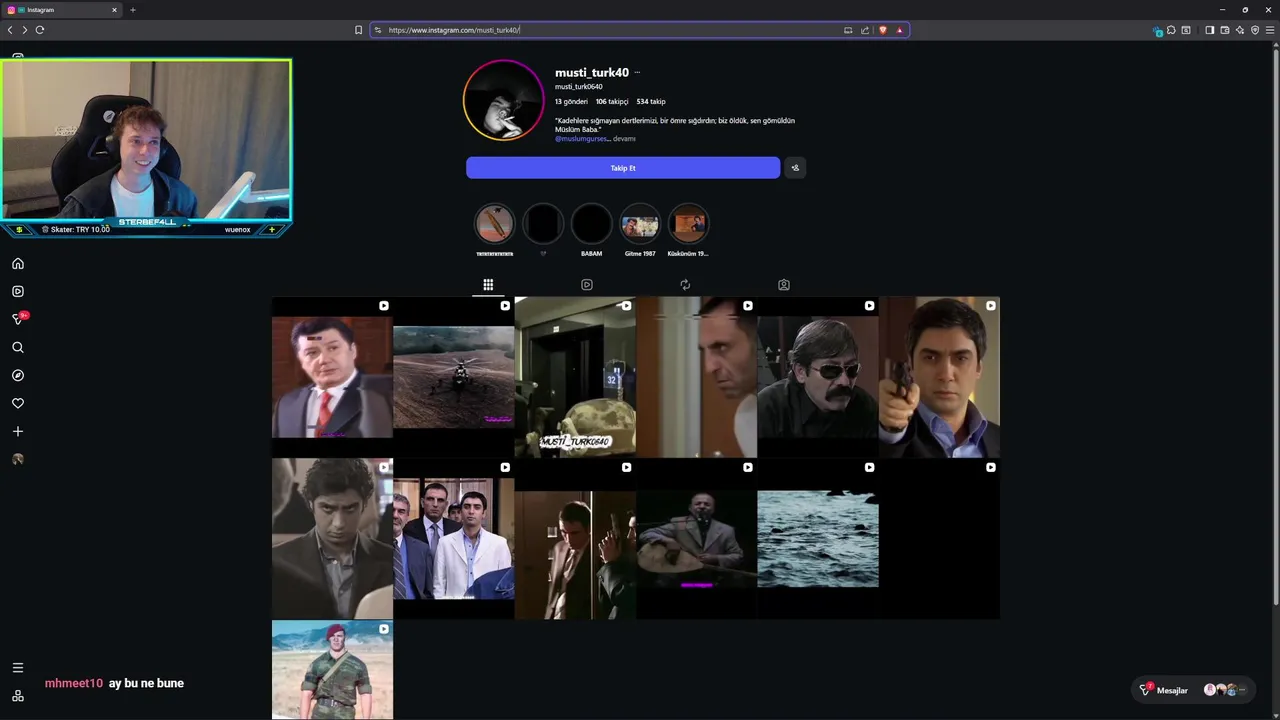Open the post of man in red tie

(332, 377)
